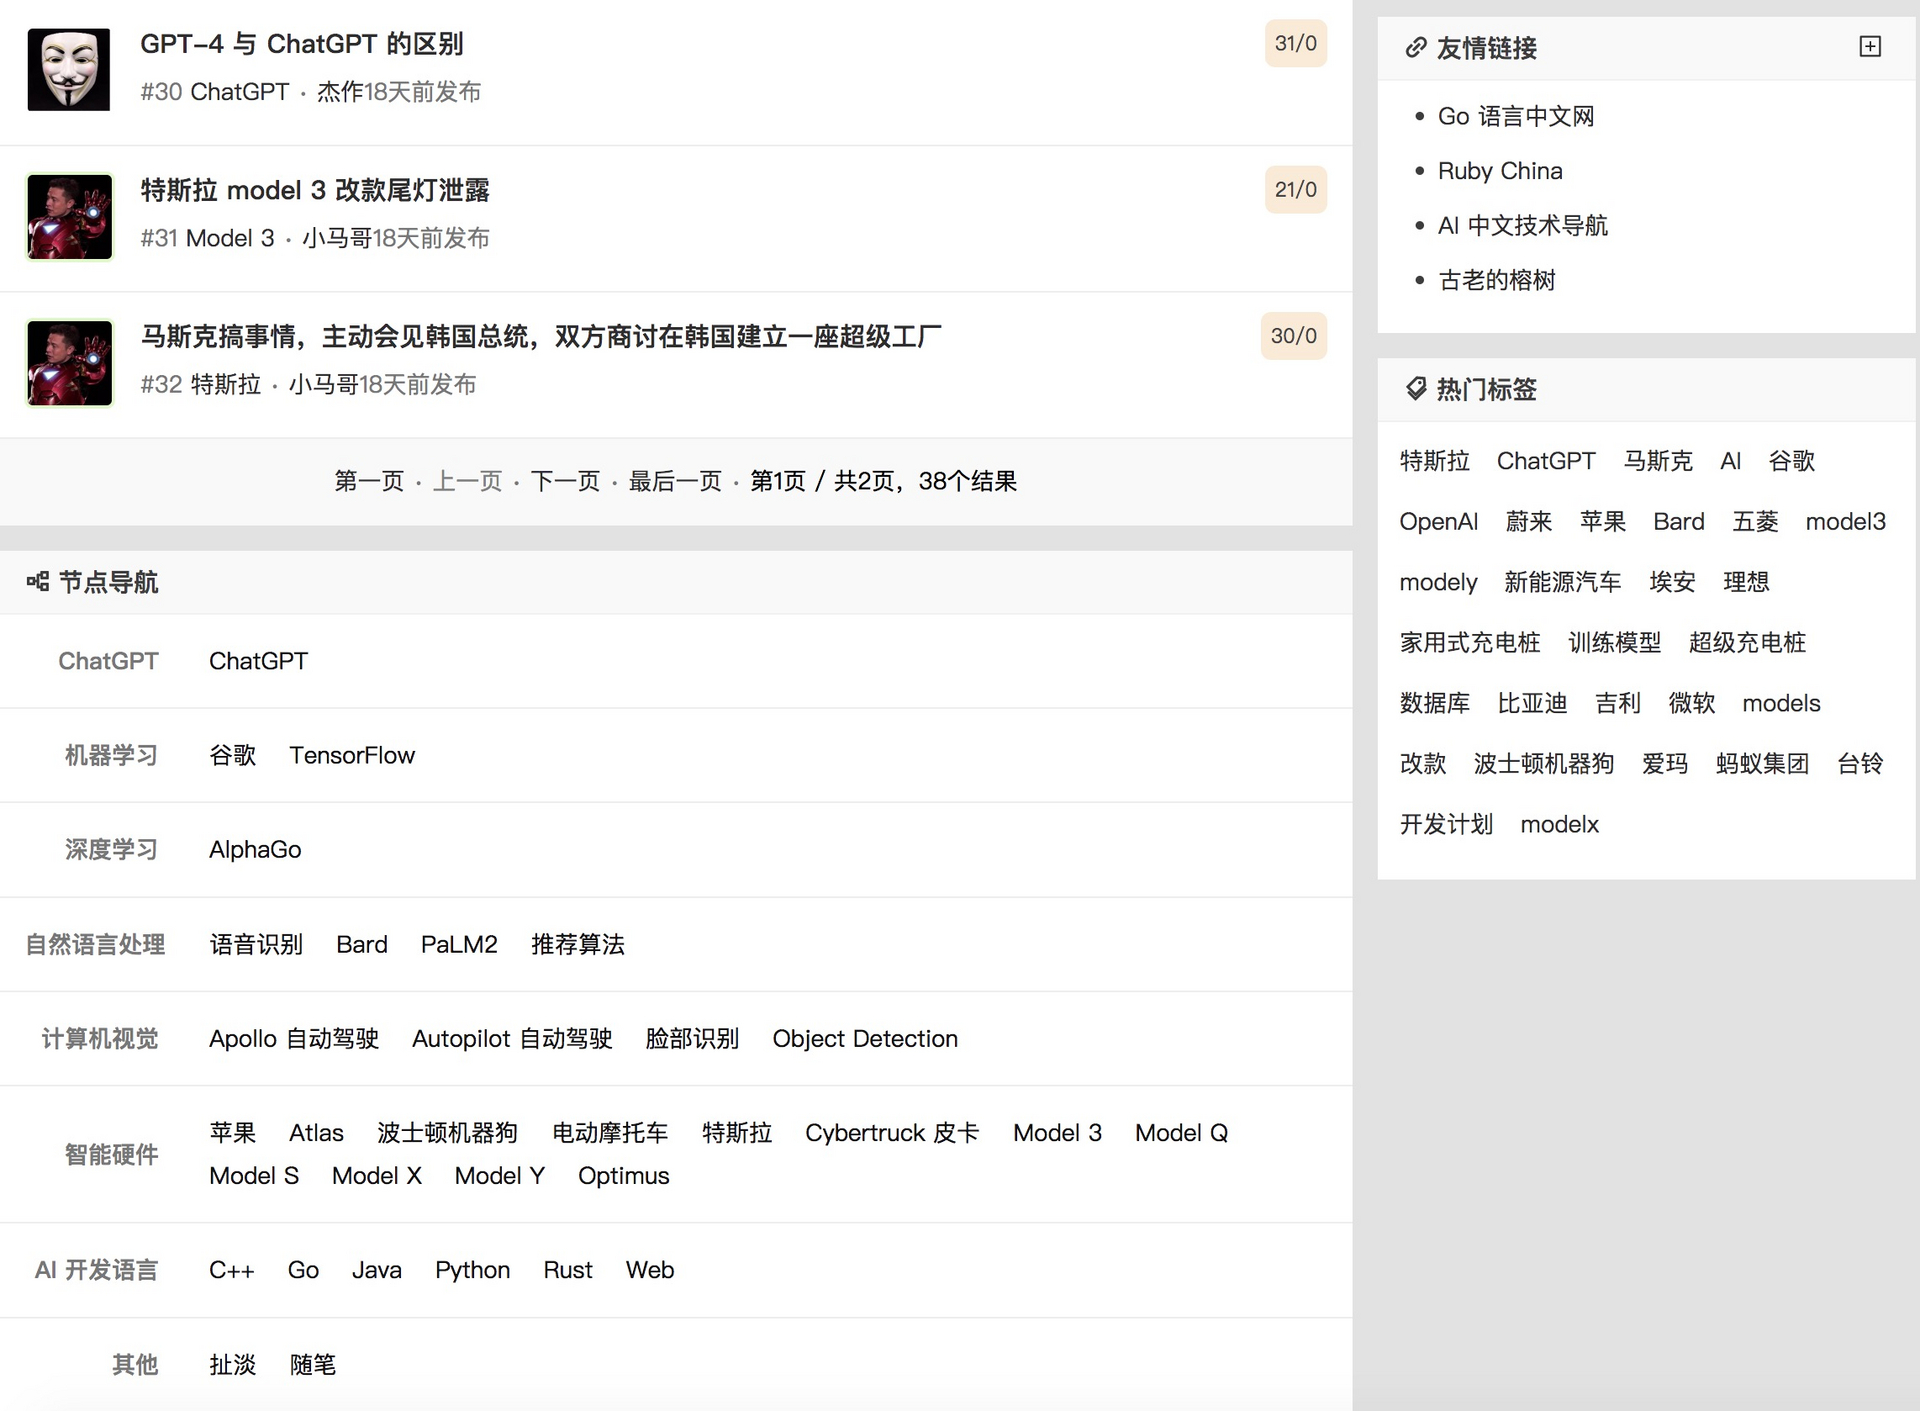The width and height of the screenshot is (1920, 1411).
Task: Open post 特斯拉 model 3 改款尾灯泄露
Action: click(x=315, y=190)
